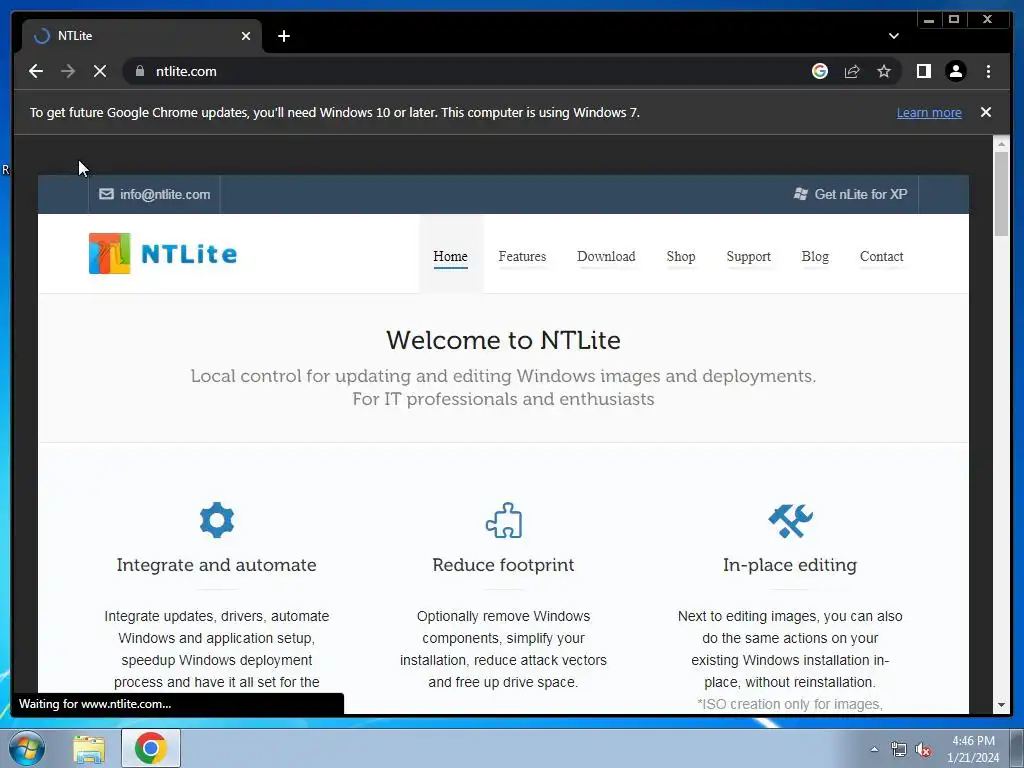Click the page scrollbar up arrow
This screenshot has height=768, width=1024.
click(x=1001, y=144)
